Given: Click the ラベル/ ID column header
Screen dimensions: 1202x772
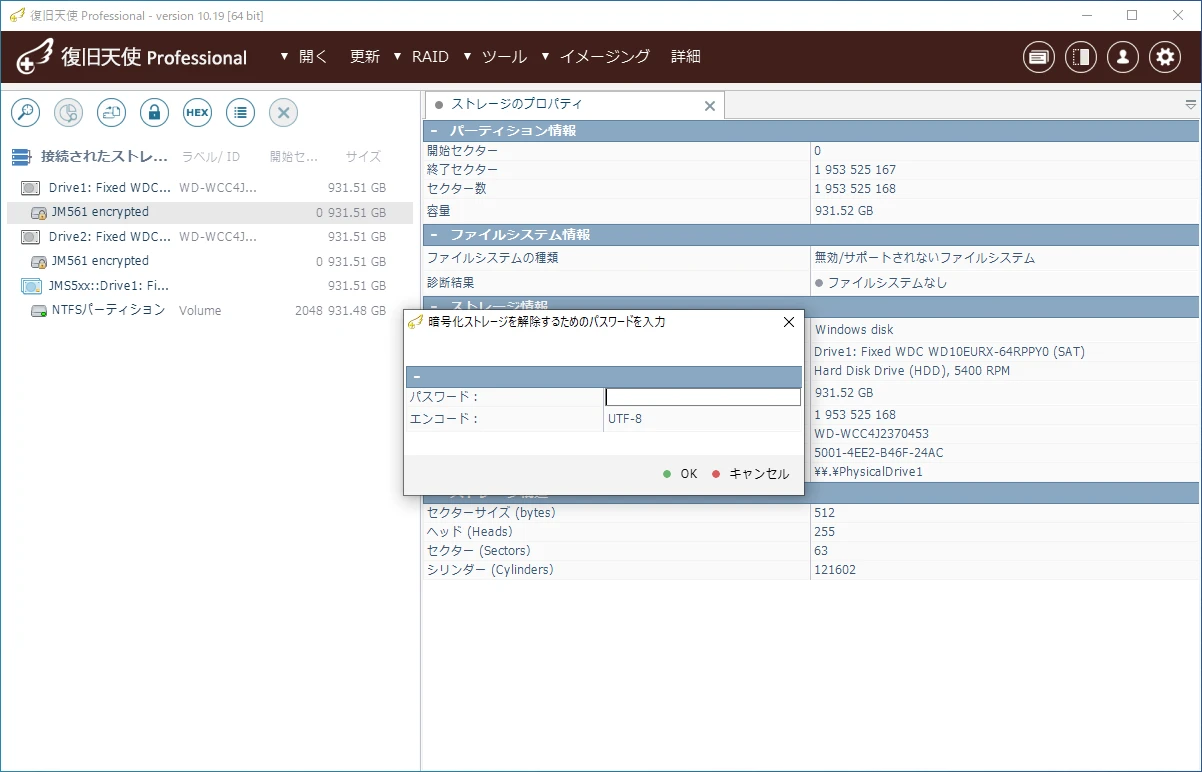Looking at the screenshot, I should [x=210, y=157].
